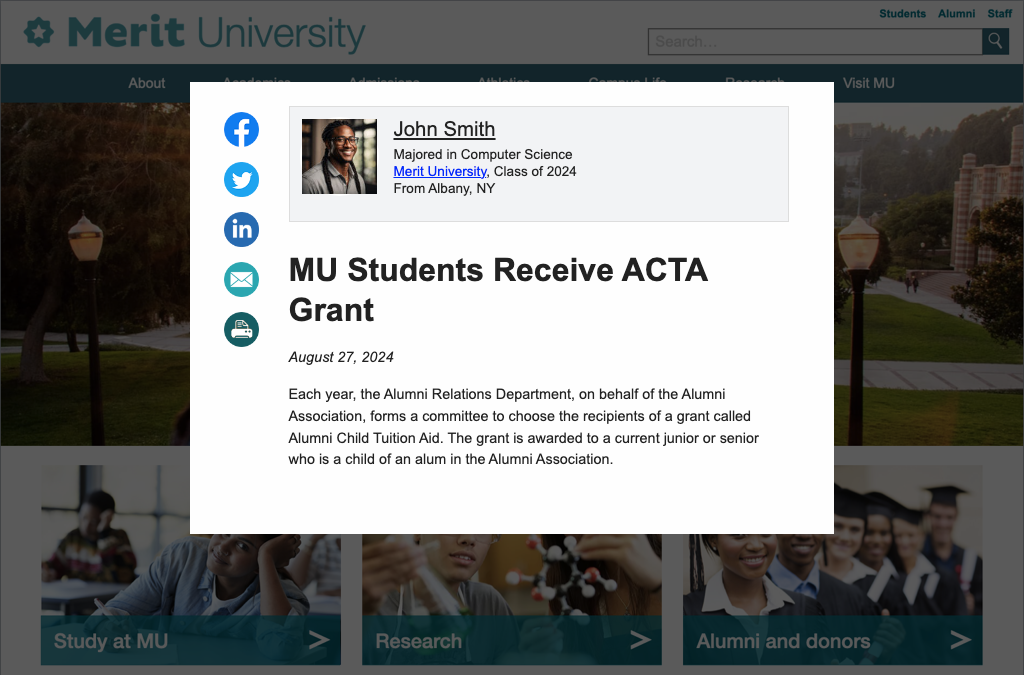The height and width of the screenshot is (675, 1024).
Task: Click inside the search input field
Action: pos(810,41)
